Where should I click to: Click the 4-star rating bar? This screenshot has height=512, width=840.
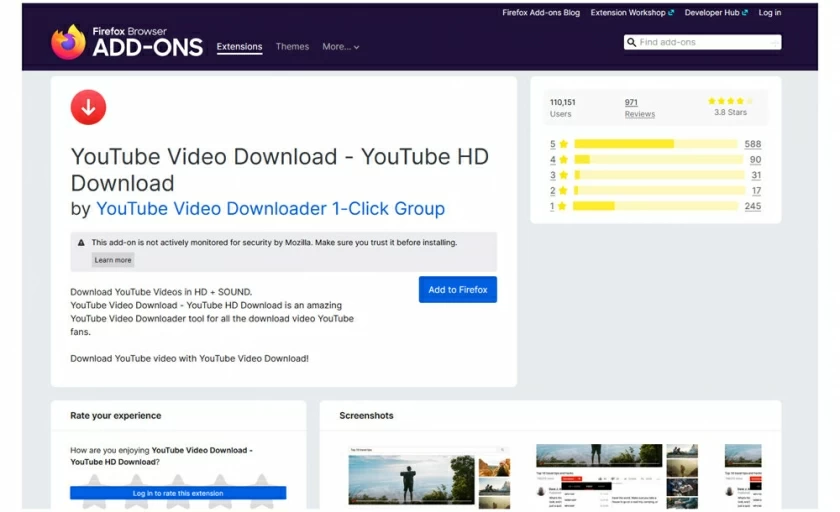(x=659, y=159)
